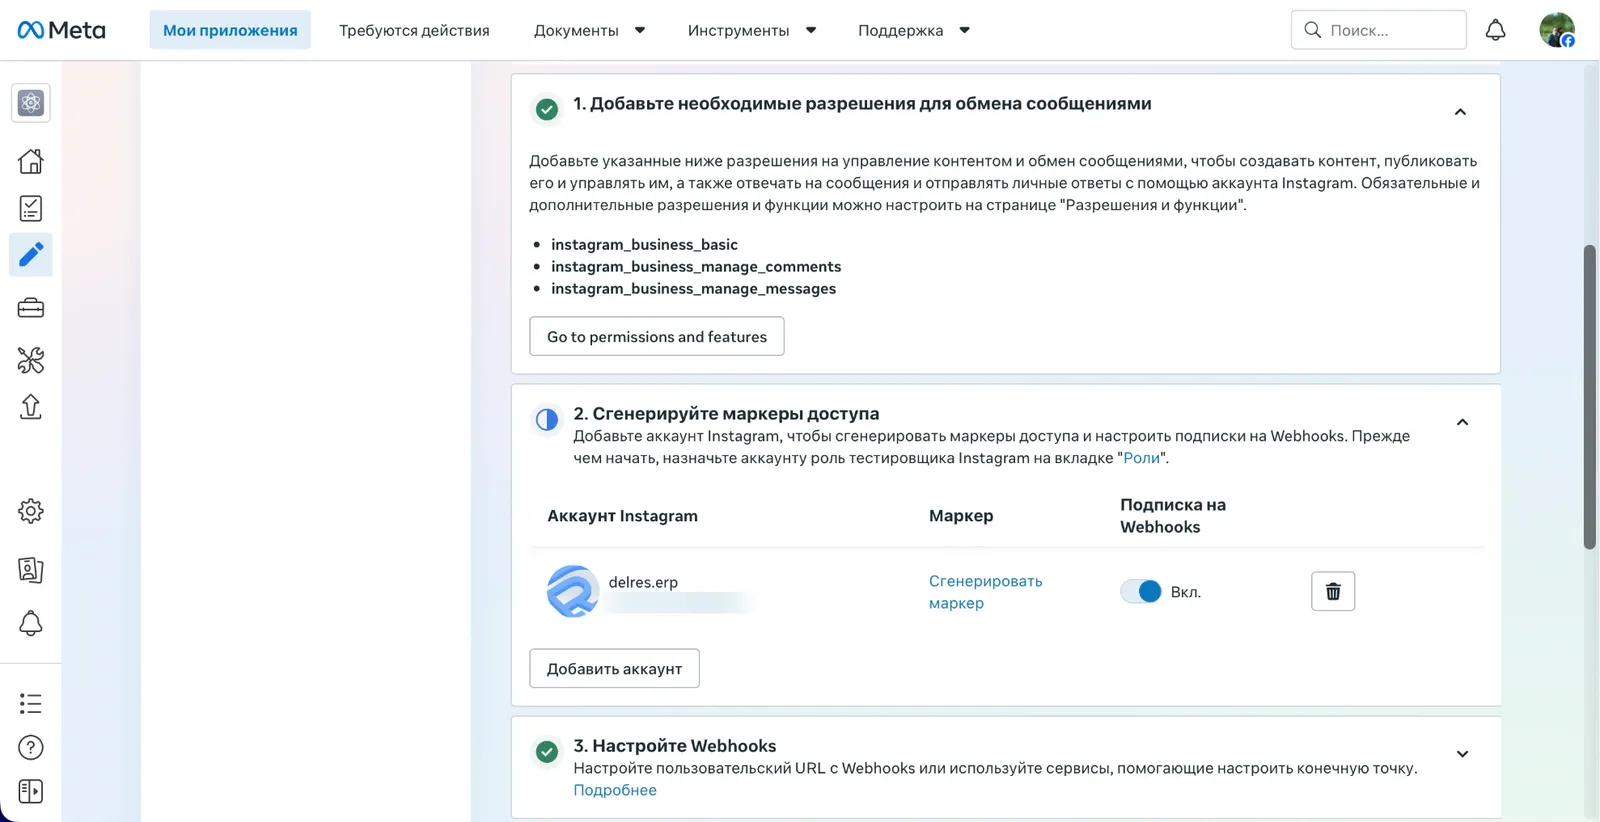Click the Meta logo

[61, 30]
